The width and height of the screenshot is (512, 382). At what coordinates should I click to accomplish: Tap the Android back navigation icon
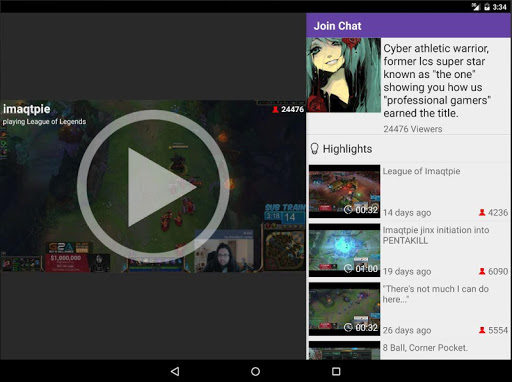click(175, 371)
